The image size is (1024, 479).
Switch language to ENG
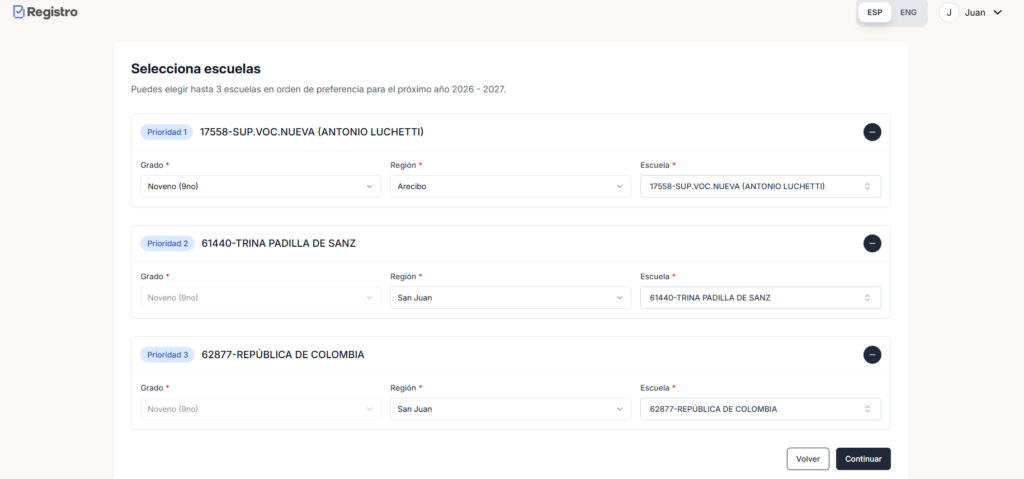tap(908, 12)
